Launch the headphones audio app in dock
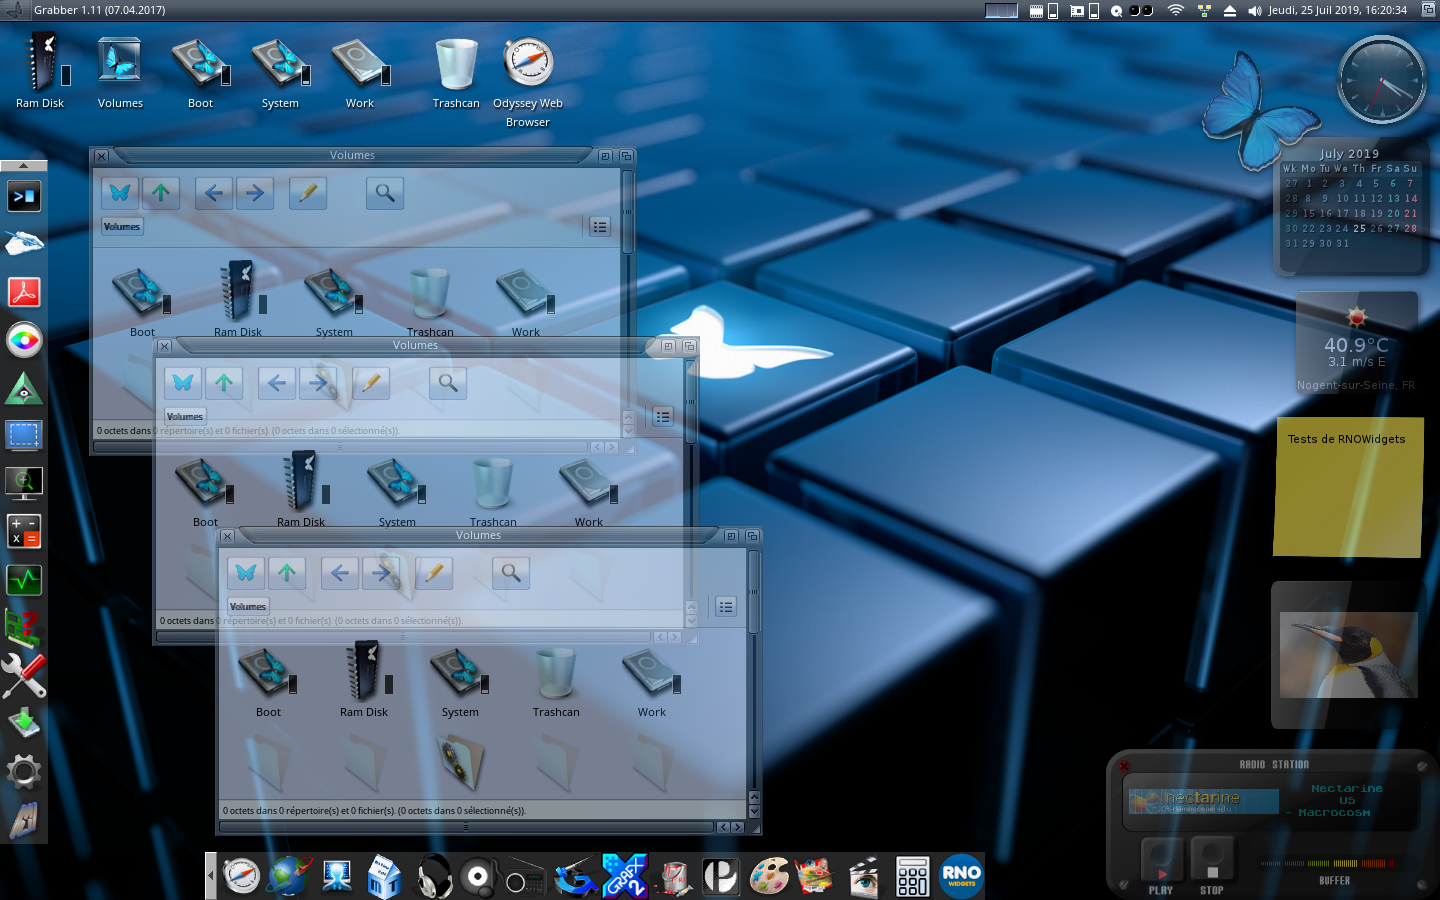Image resolution: width=1440 pixels, height=900 pixels. (433, 876)
